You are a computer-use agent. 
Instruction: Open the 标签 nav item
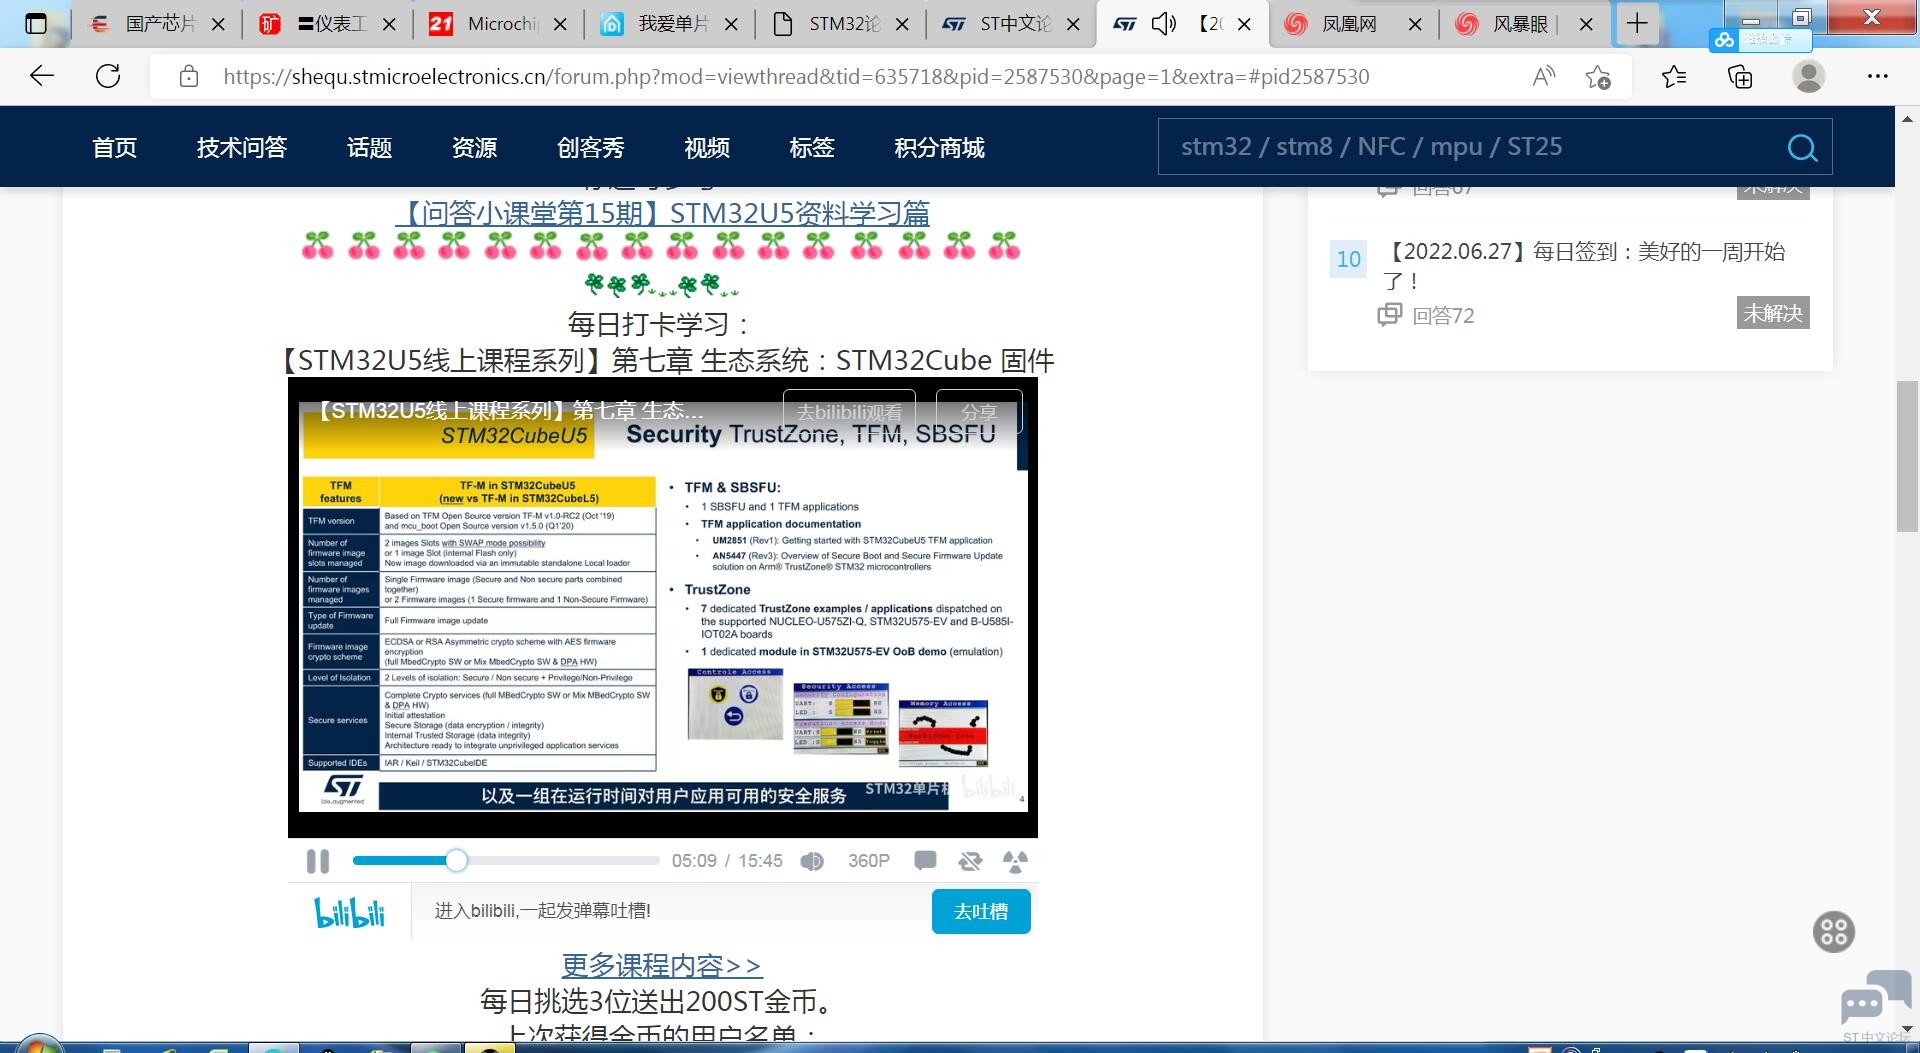tap(812, 148)
